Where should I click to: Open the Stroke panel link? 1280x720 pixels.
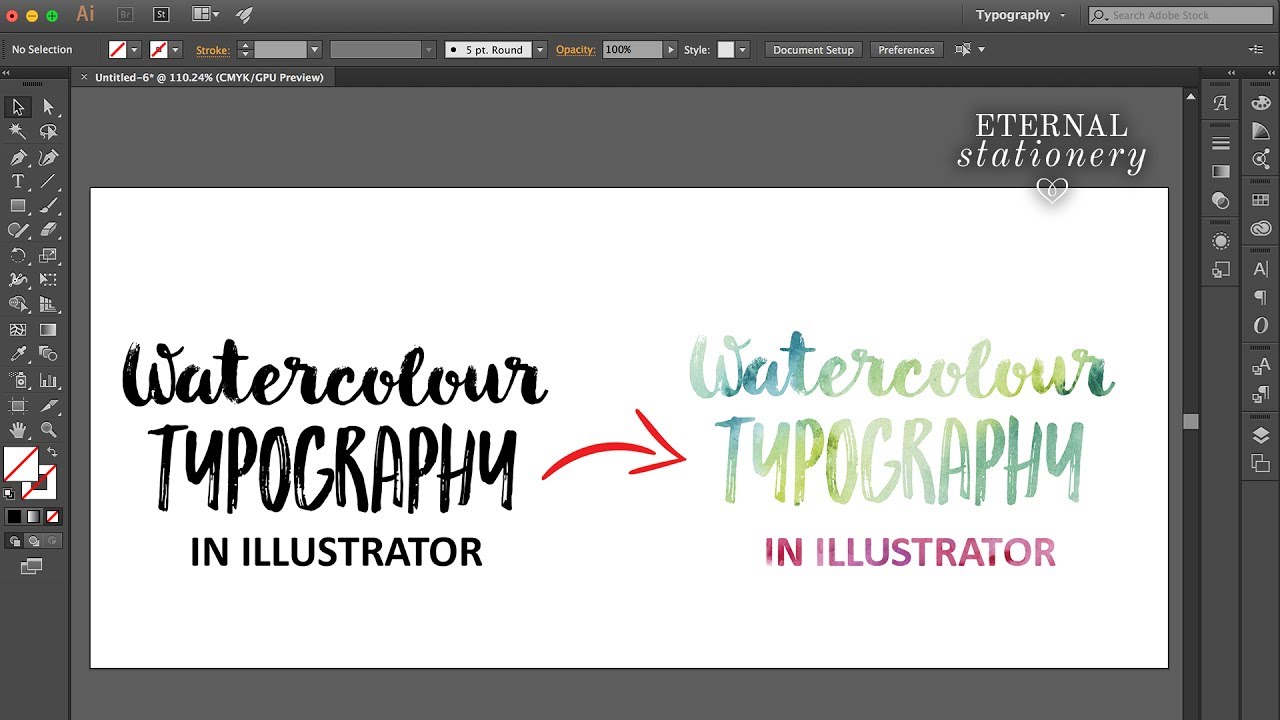[x=212, y=50]
